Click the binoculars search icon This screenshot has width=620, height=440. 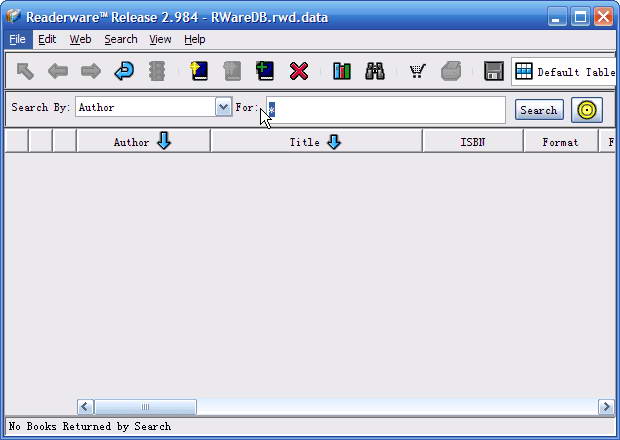coord(375,72)
